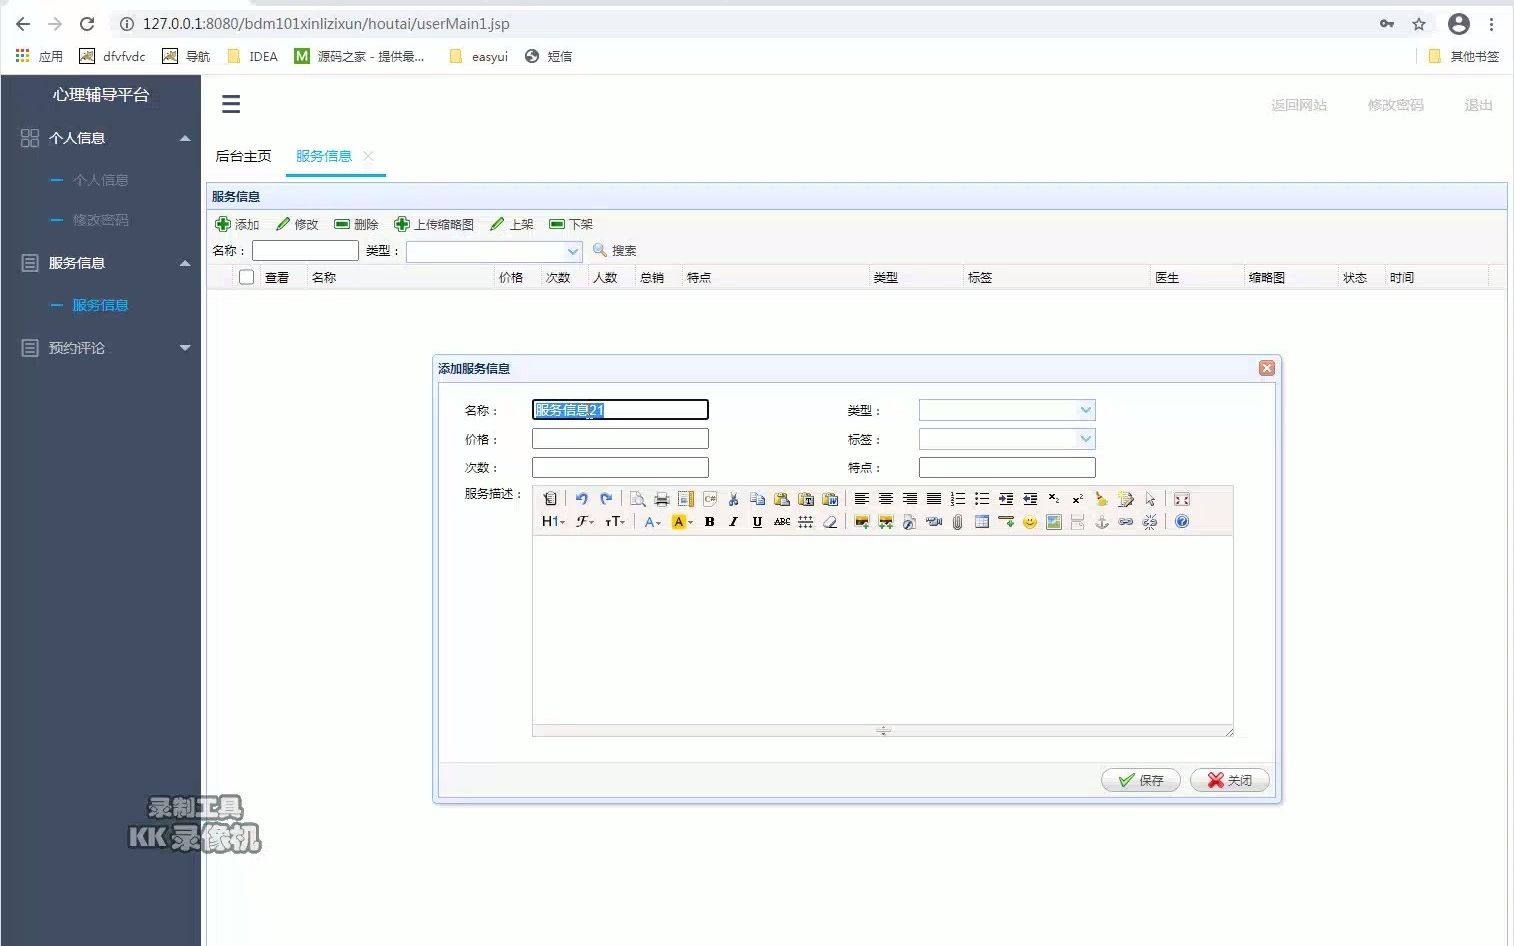The image size is (1514, 946).
Task: Focus the 价格 input field
Action: (620, 439)
